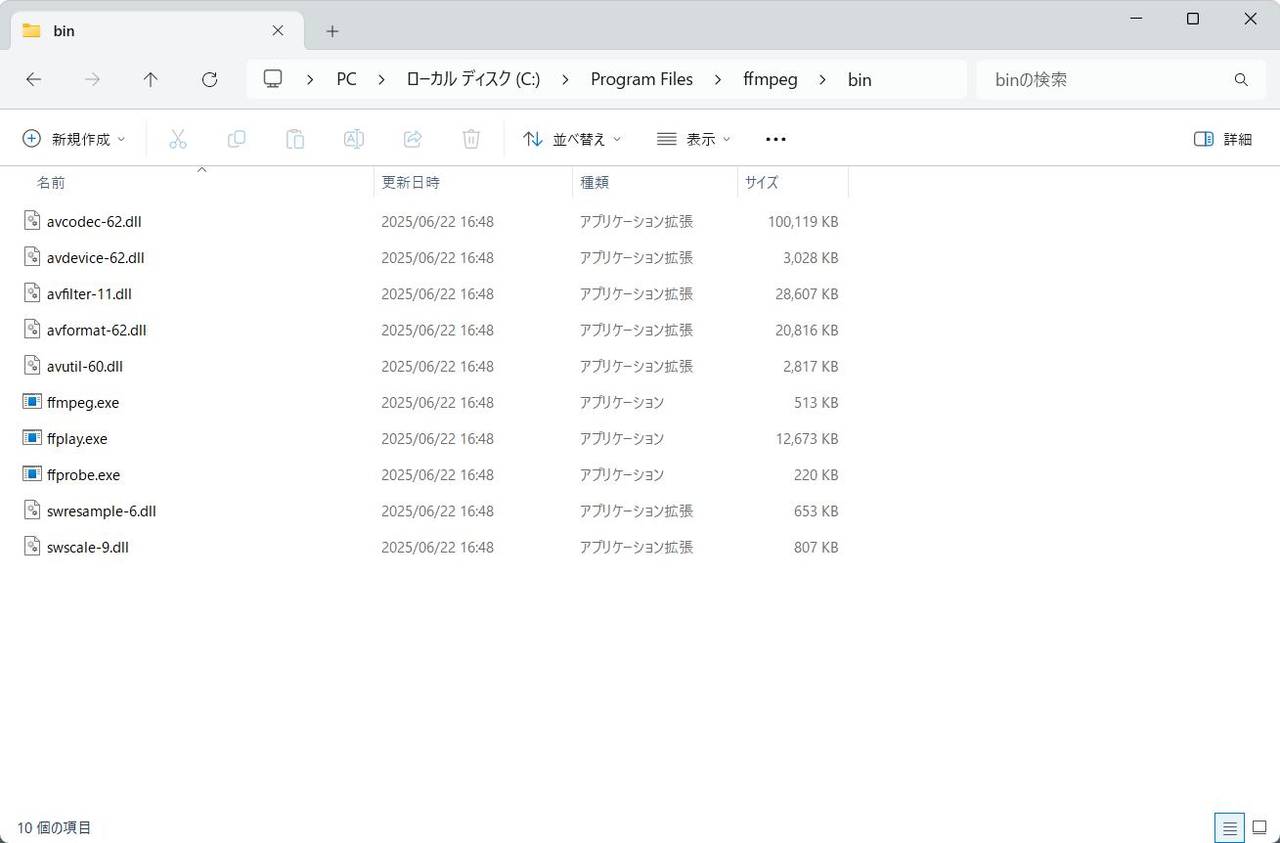1280x843 pixels.
Task: Click the forward navigation arrow
Action: (92, 79)
